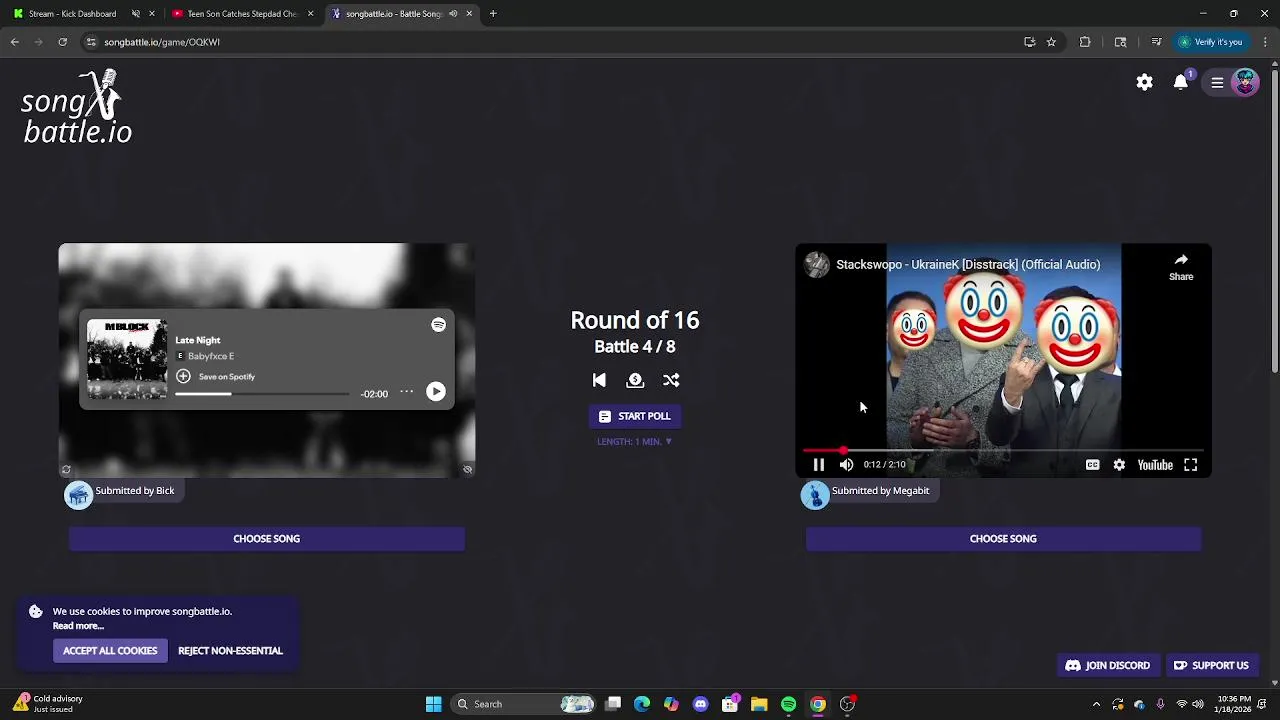Open the songbattle.io settings gear
This screenshot has width=1280, height=720.
point(1144,83)
